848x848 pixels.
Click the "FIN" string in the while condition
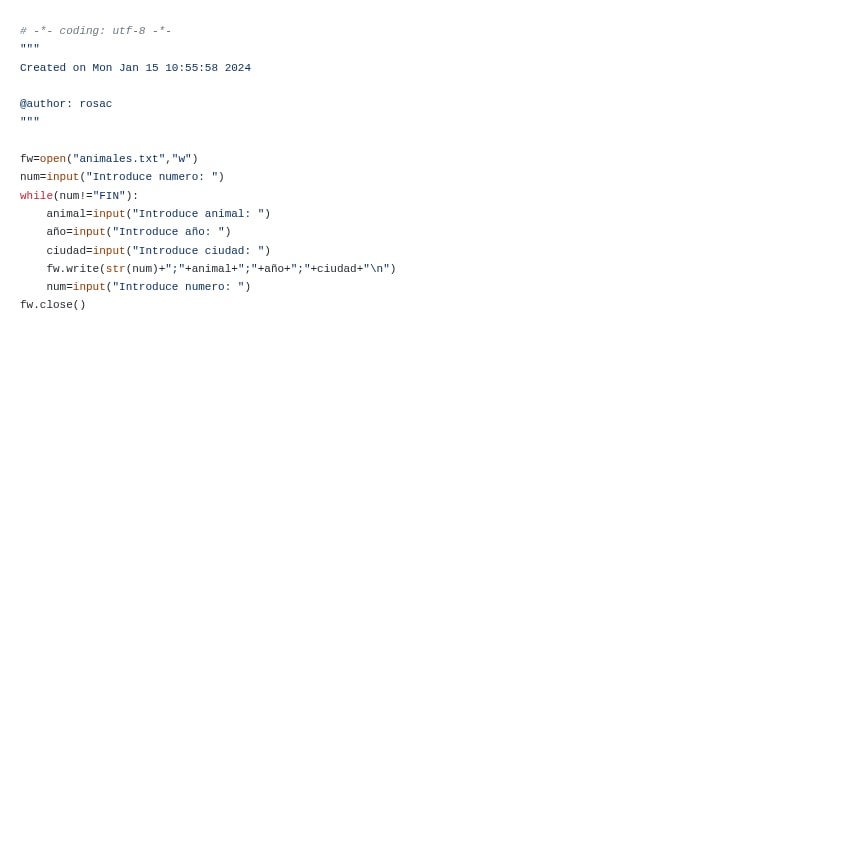109,195
